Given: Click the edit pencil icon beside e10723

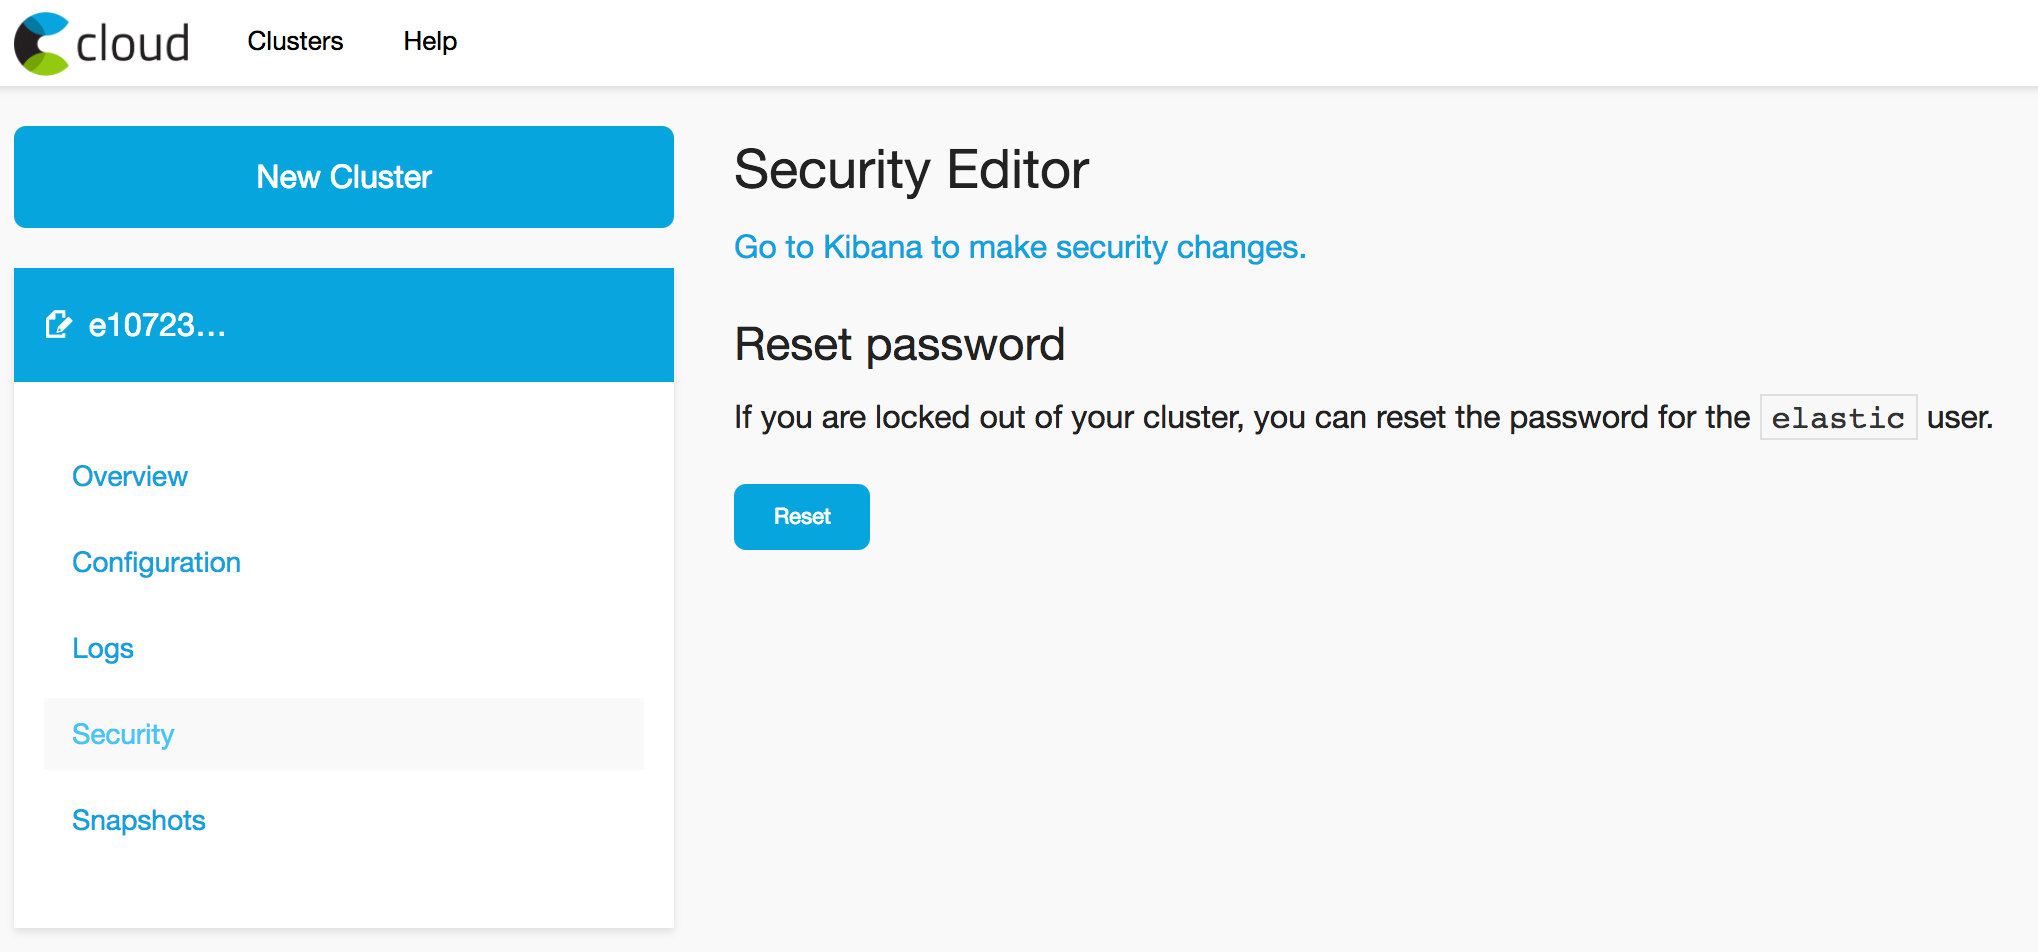Looking at the screenshot, I should click(x=59, y=325).
